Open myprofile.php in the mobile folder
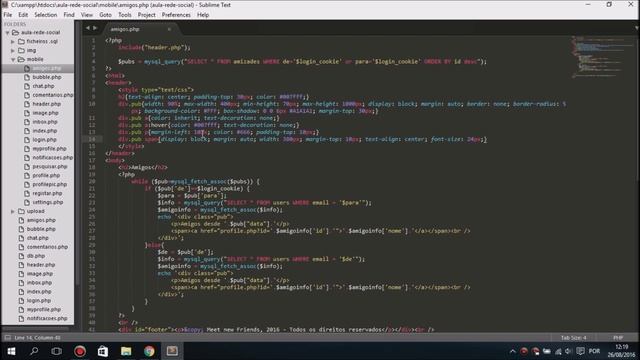 (x=49, y=149)
